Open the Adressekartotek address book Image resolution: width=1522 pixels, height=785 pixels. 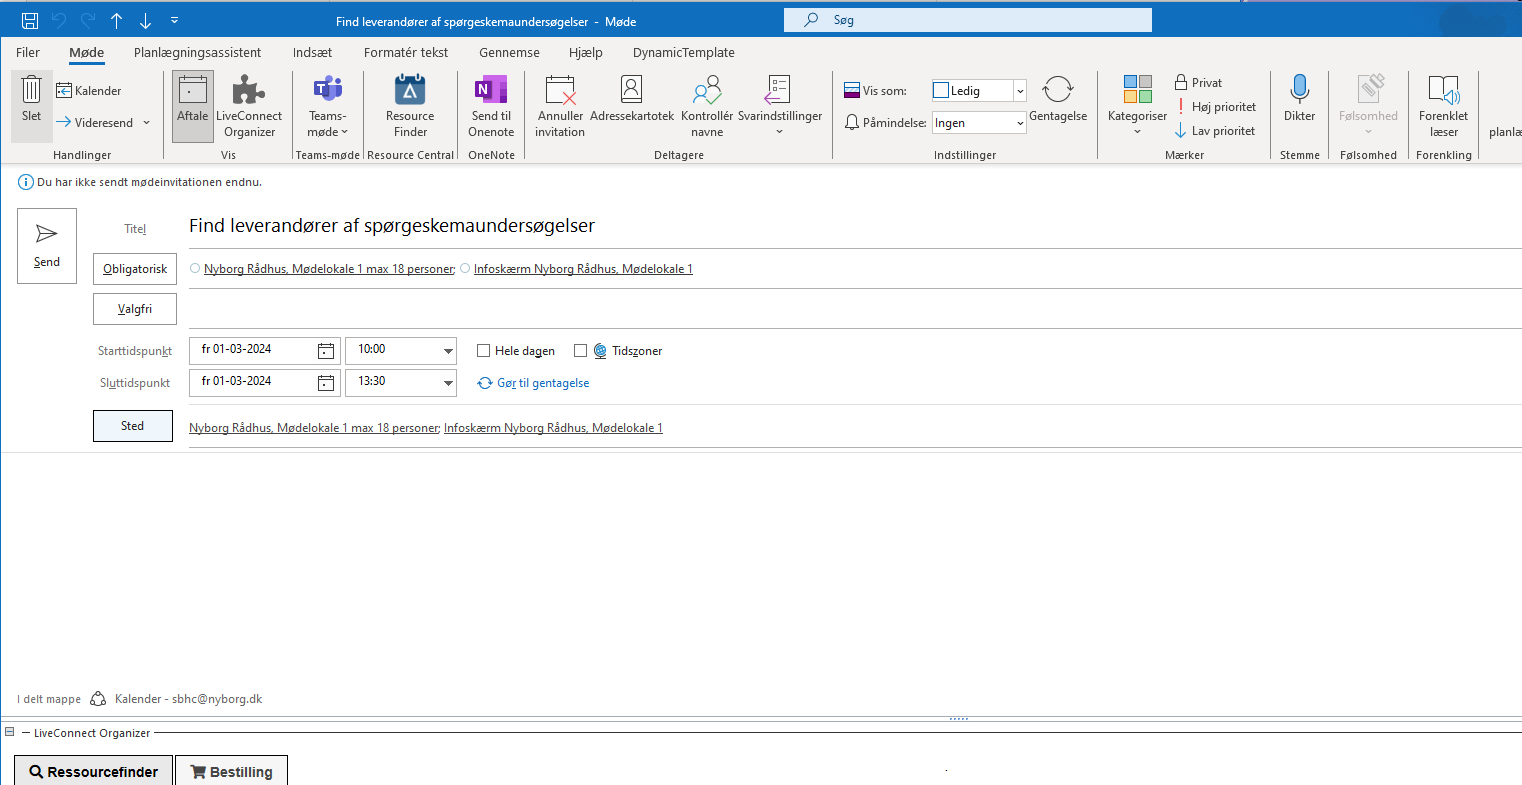click(x=631, y=92)
